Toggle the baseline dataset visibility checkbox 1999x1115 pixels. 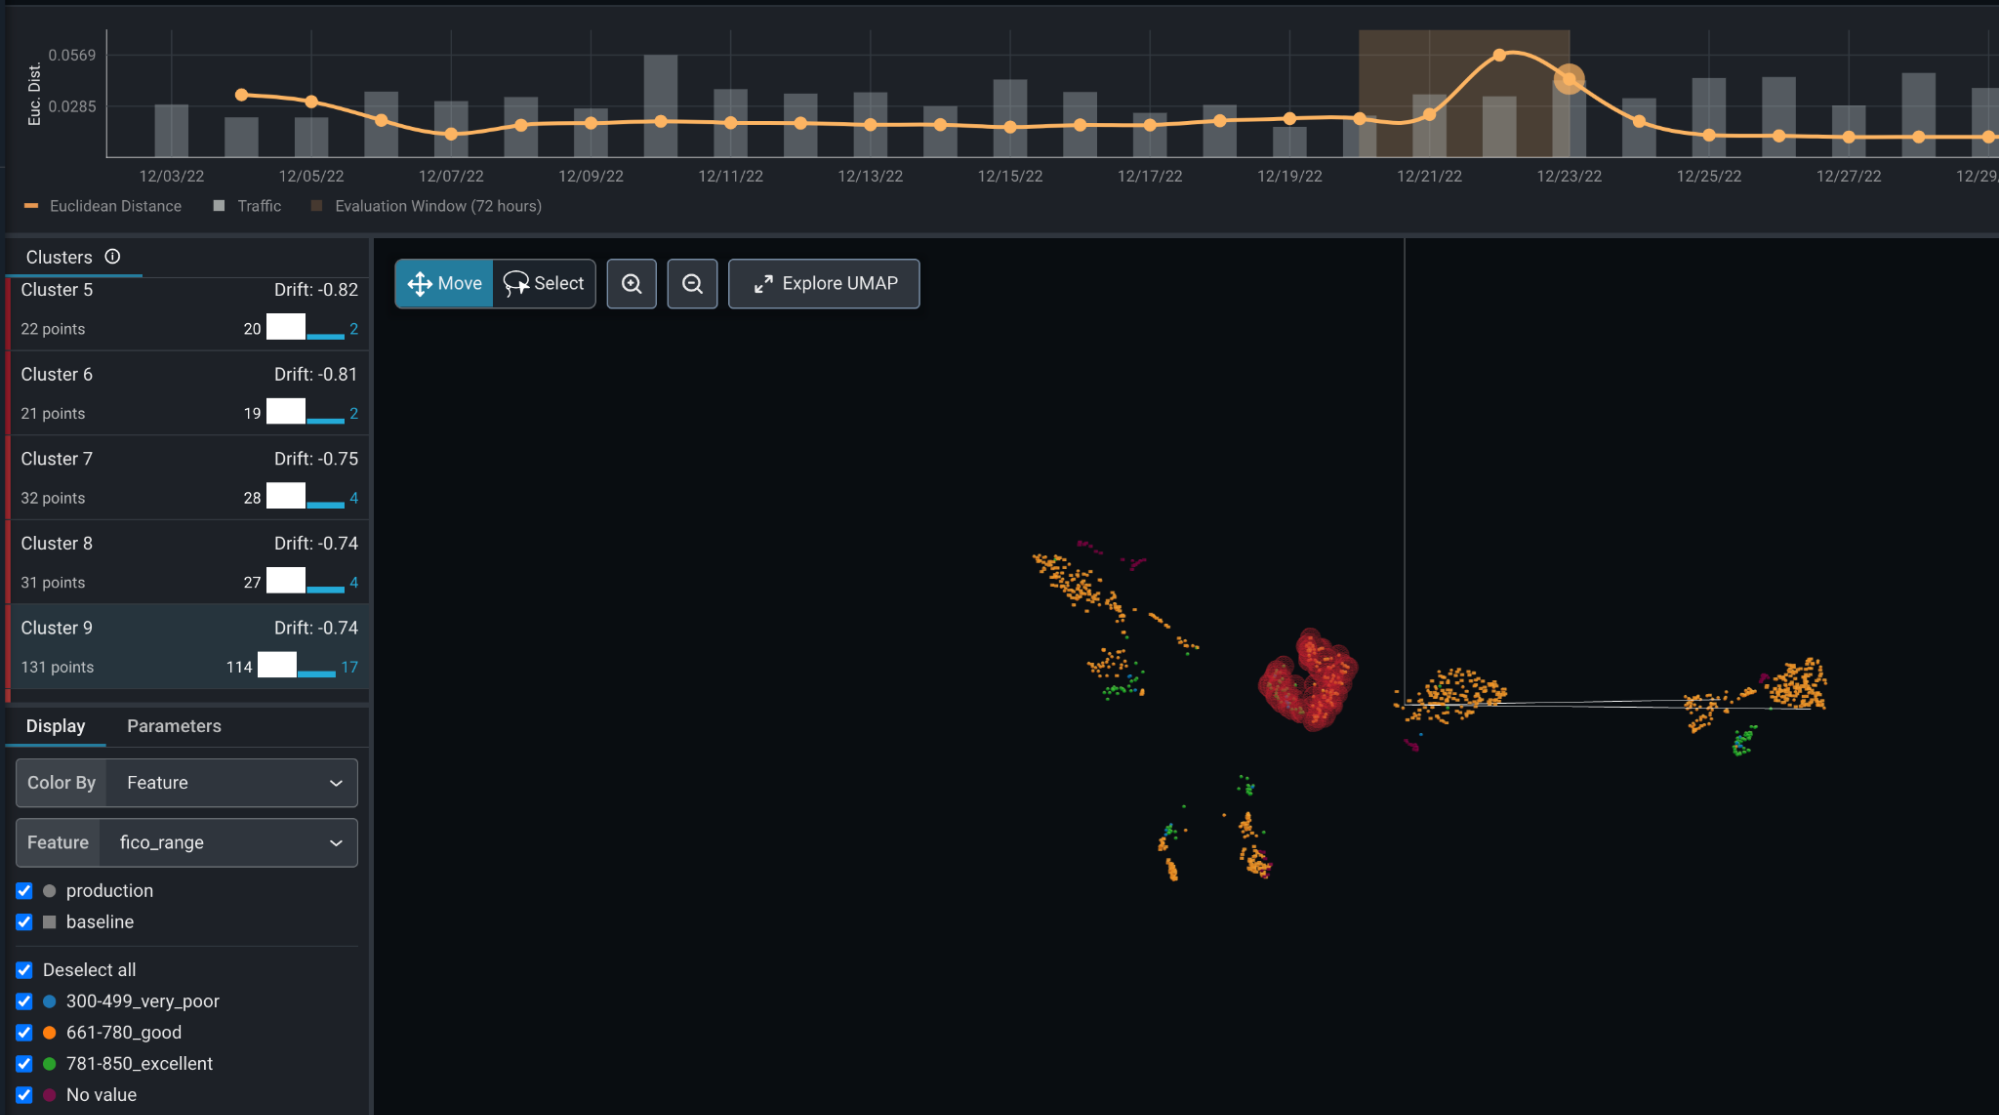pyautogui.click(x=25, y=921)
